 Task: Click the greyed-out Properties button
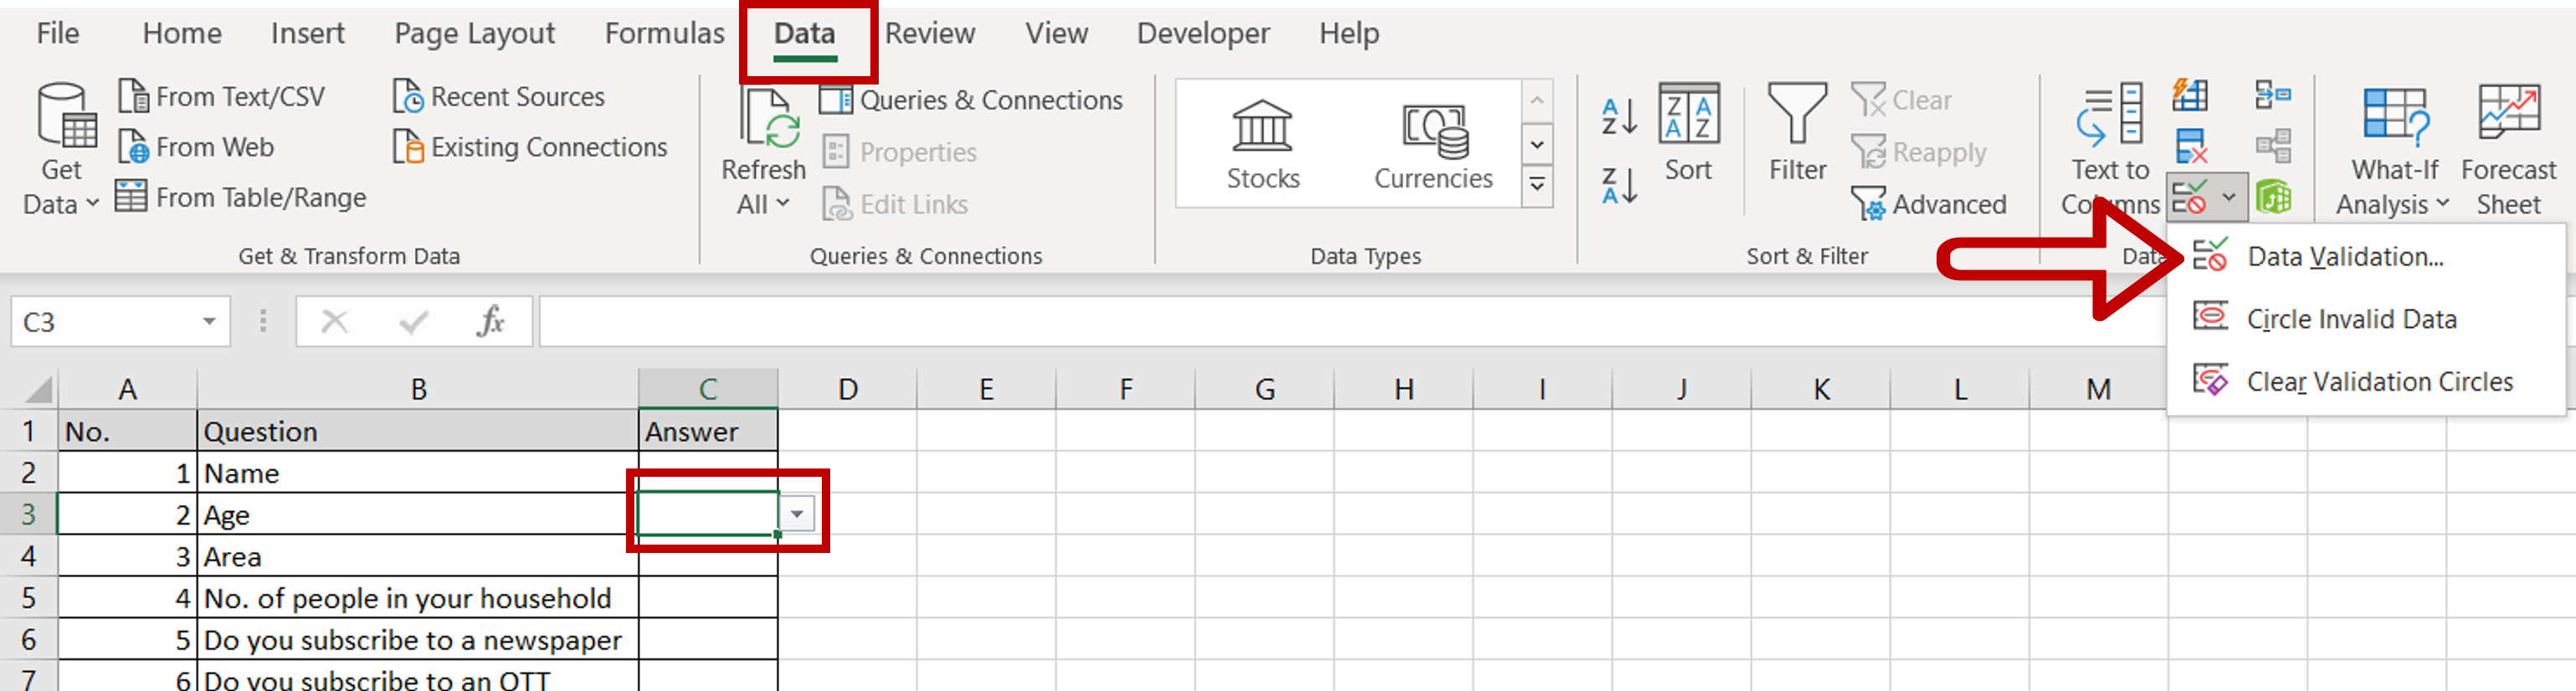pyautogui.click(x=899, y=152)
